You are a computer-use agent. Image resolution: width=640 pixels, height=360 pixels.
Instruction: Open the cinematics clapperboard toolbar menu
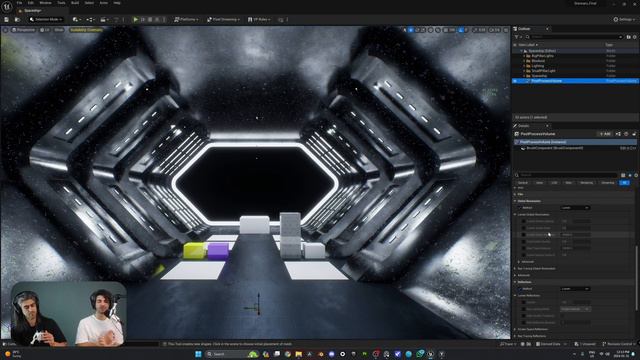click(104, 20)
